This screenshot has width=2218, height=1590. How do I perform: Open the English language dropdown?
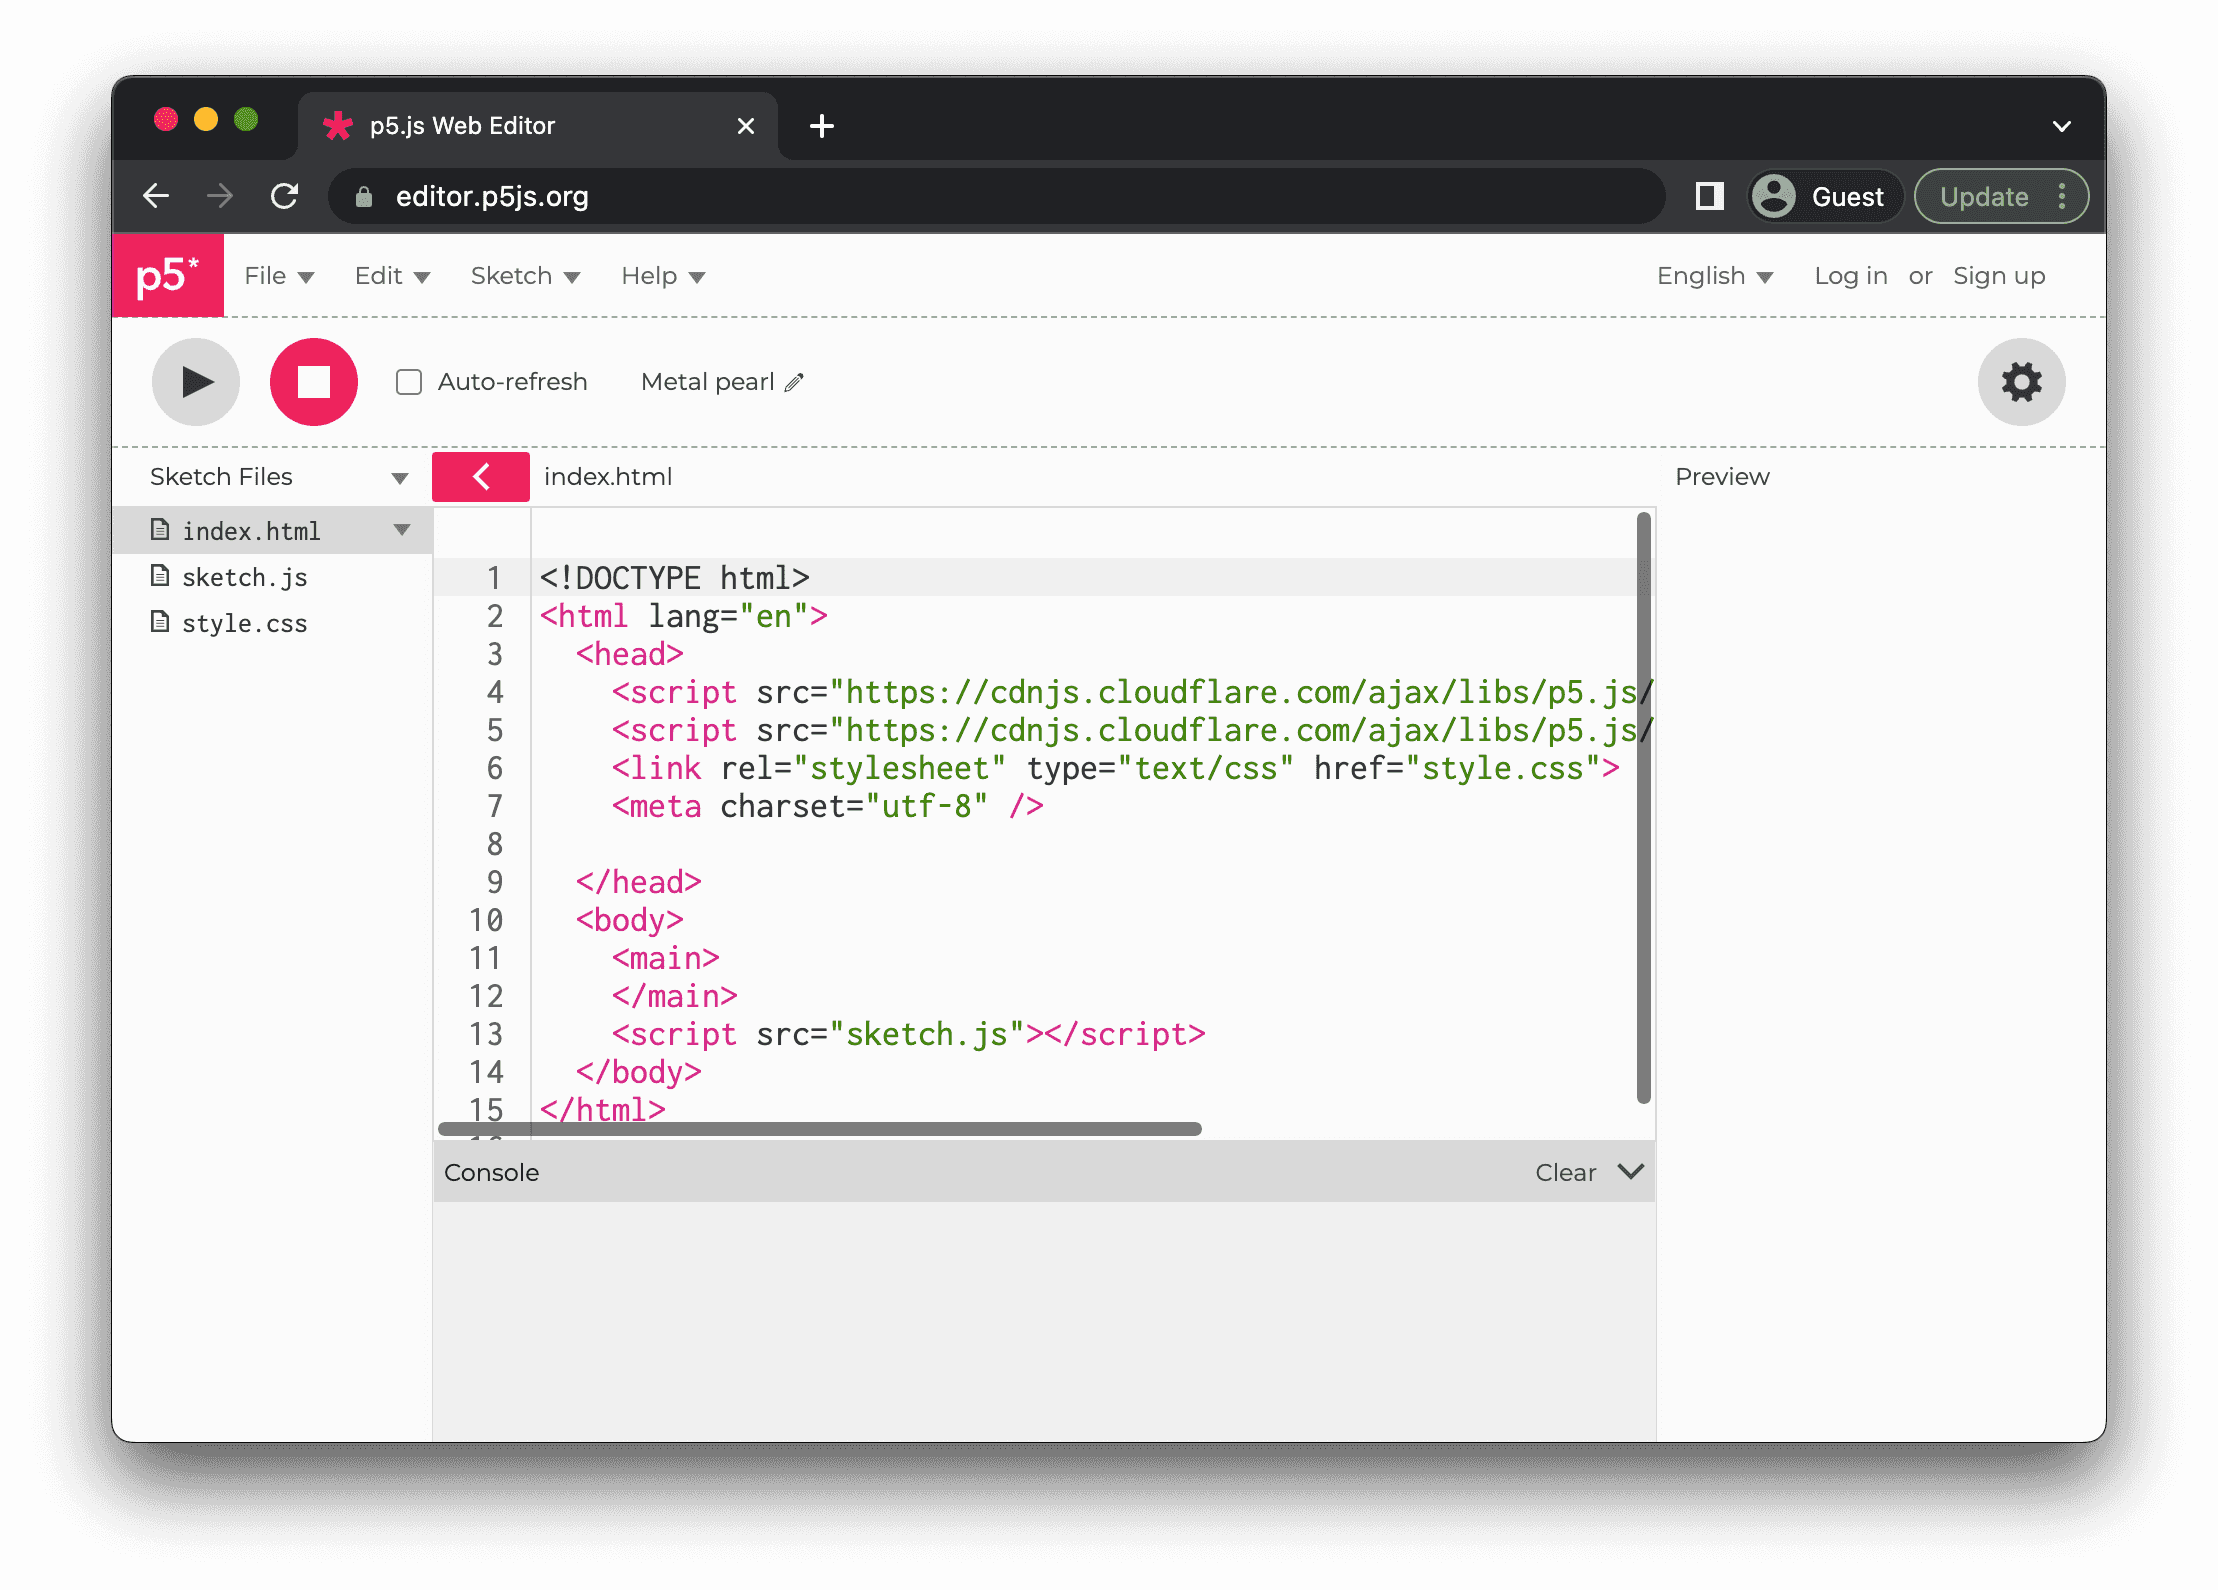pyautogui.click(x=1714, y=275)
